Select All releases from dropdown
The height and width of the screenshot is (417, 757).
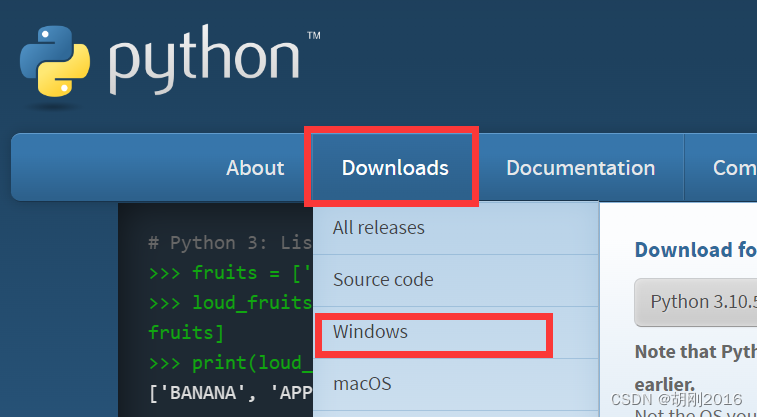pos(456,228)
